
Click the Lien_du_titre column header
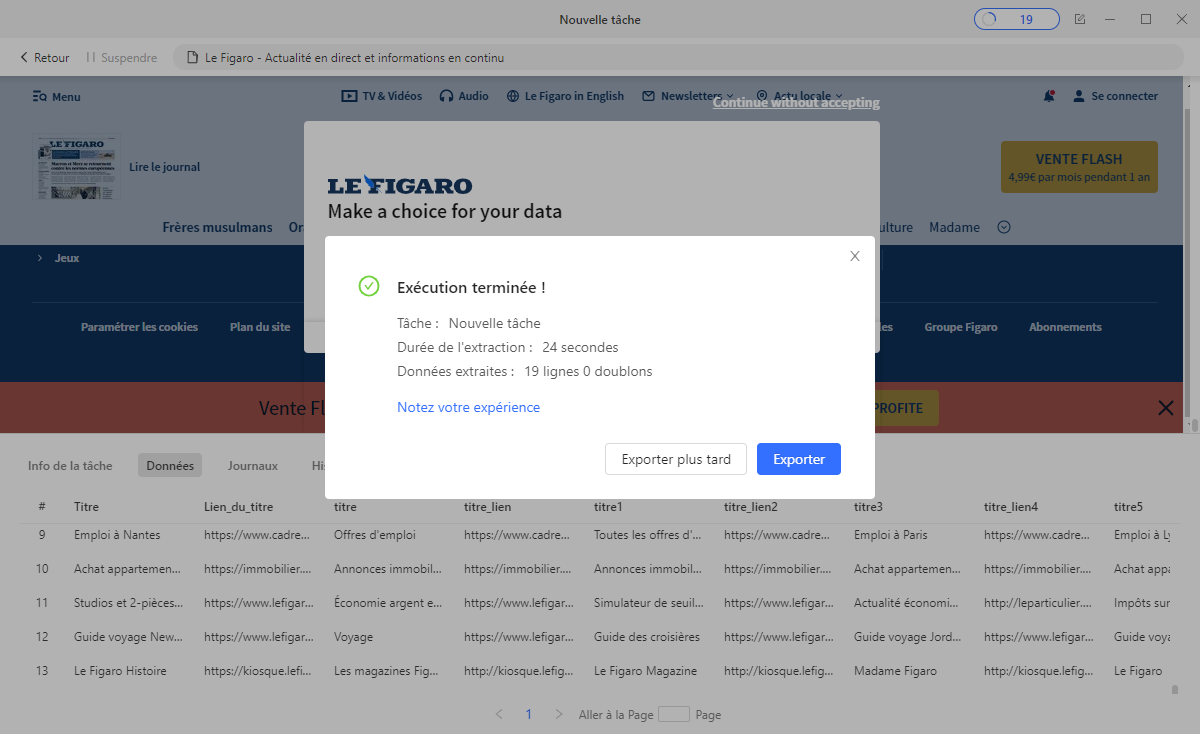[x=238, y=507]
